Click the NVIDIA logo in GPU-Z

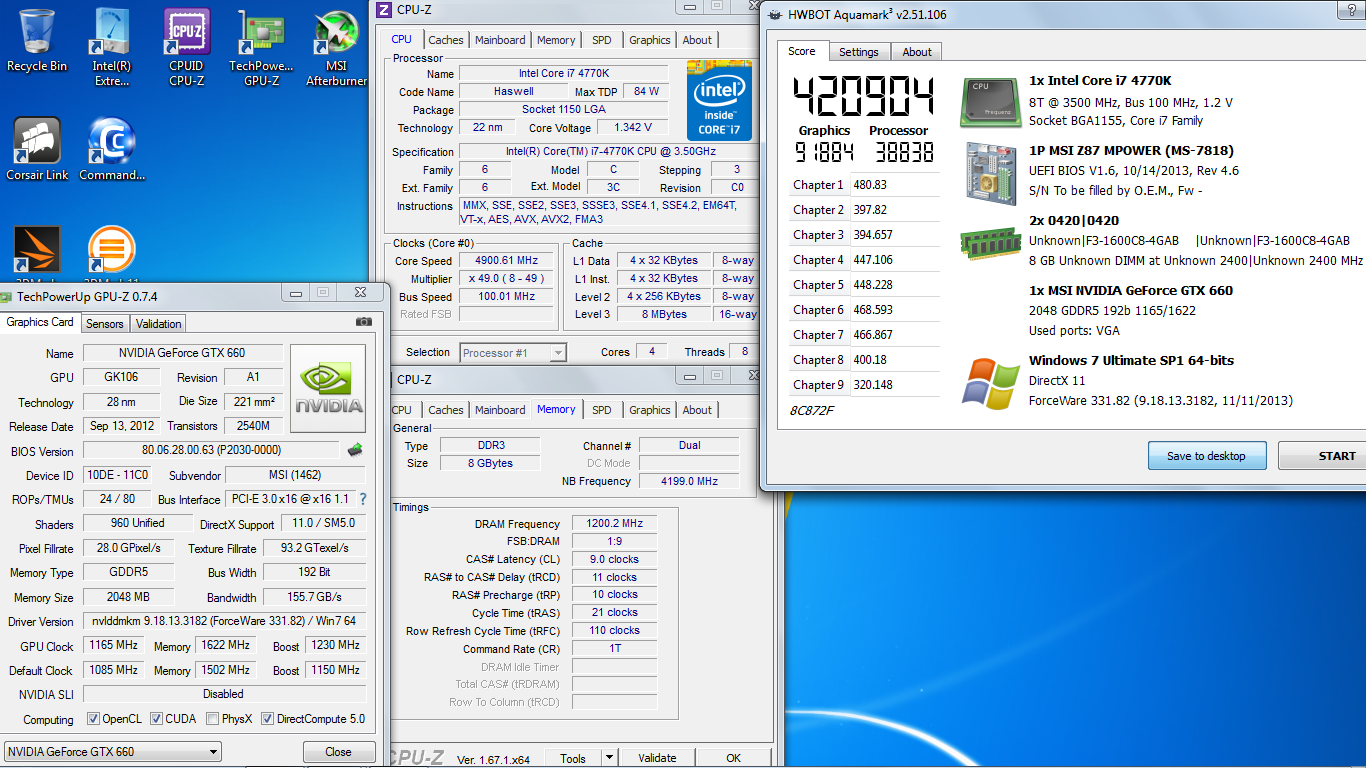coord(328,390)
